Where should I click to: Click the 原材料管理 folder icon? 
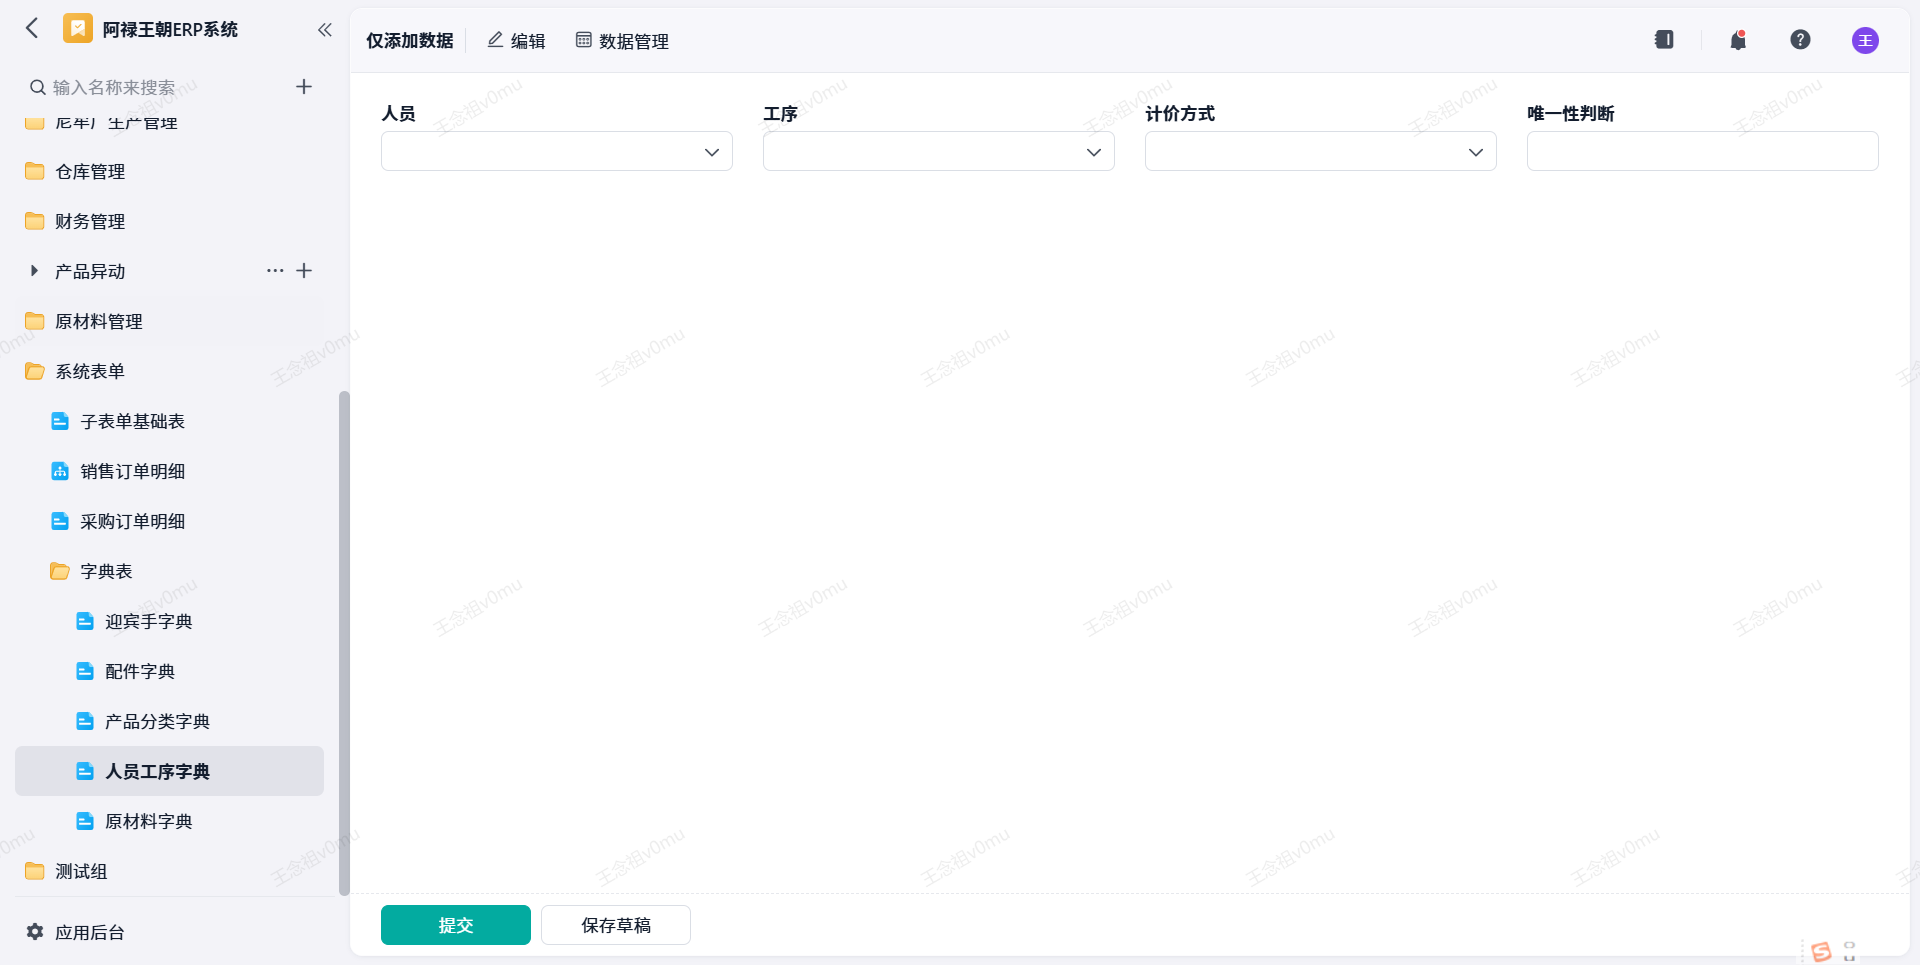coord(35,321)
